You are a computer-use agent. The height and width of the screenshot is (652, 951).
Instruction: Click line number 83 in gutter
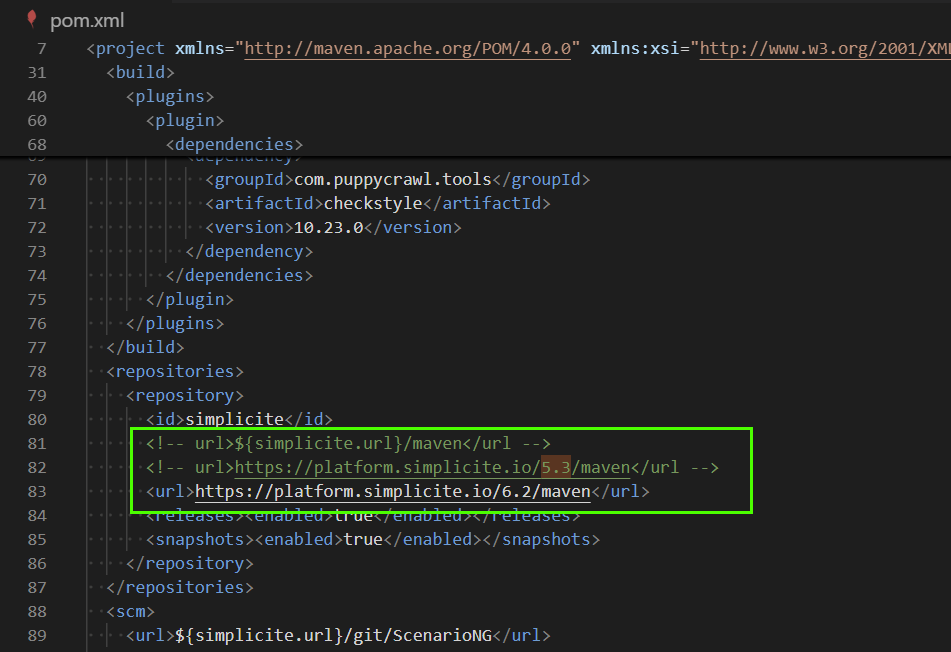tap(36, 492)
